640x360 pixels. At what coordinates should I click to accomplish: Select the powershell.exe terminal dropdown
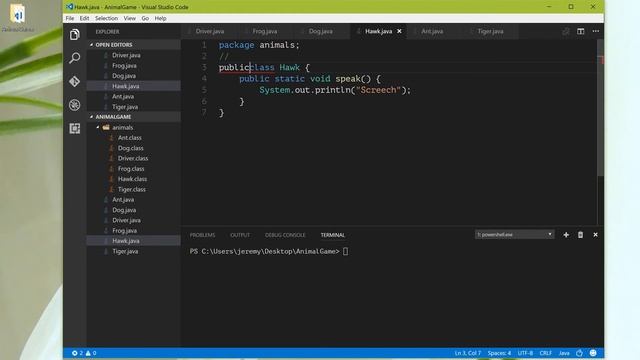point(514,235)
